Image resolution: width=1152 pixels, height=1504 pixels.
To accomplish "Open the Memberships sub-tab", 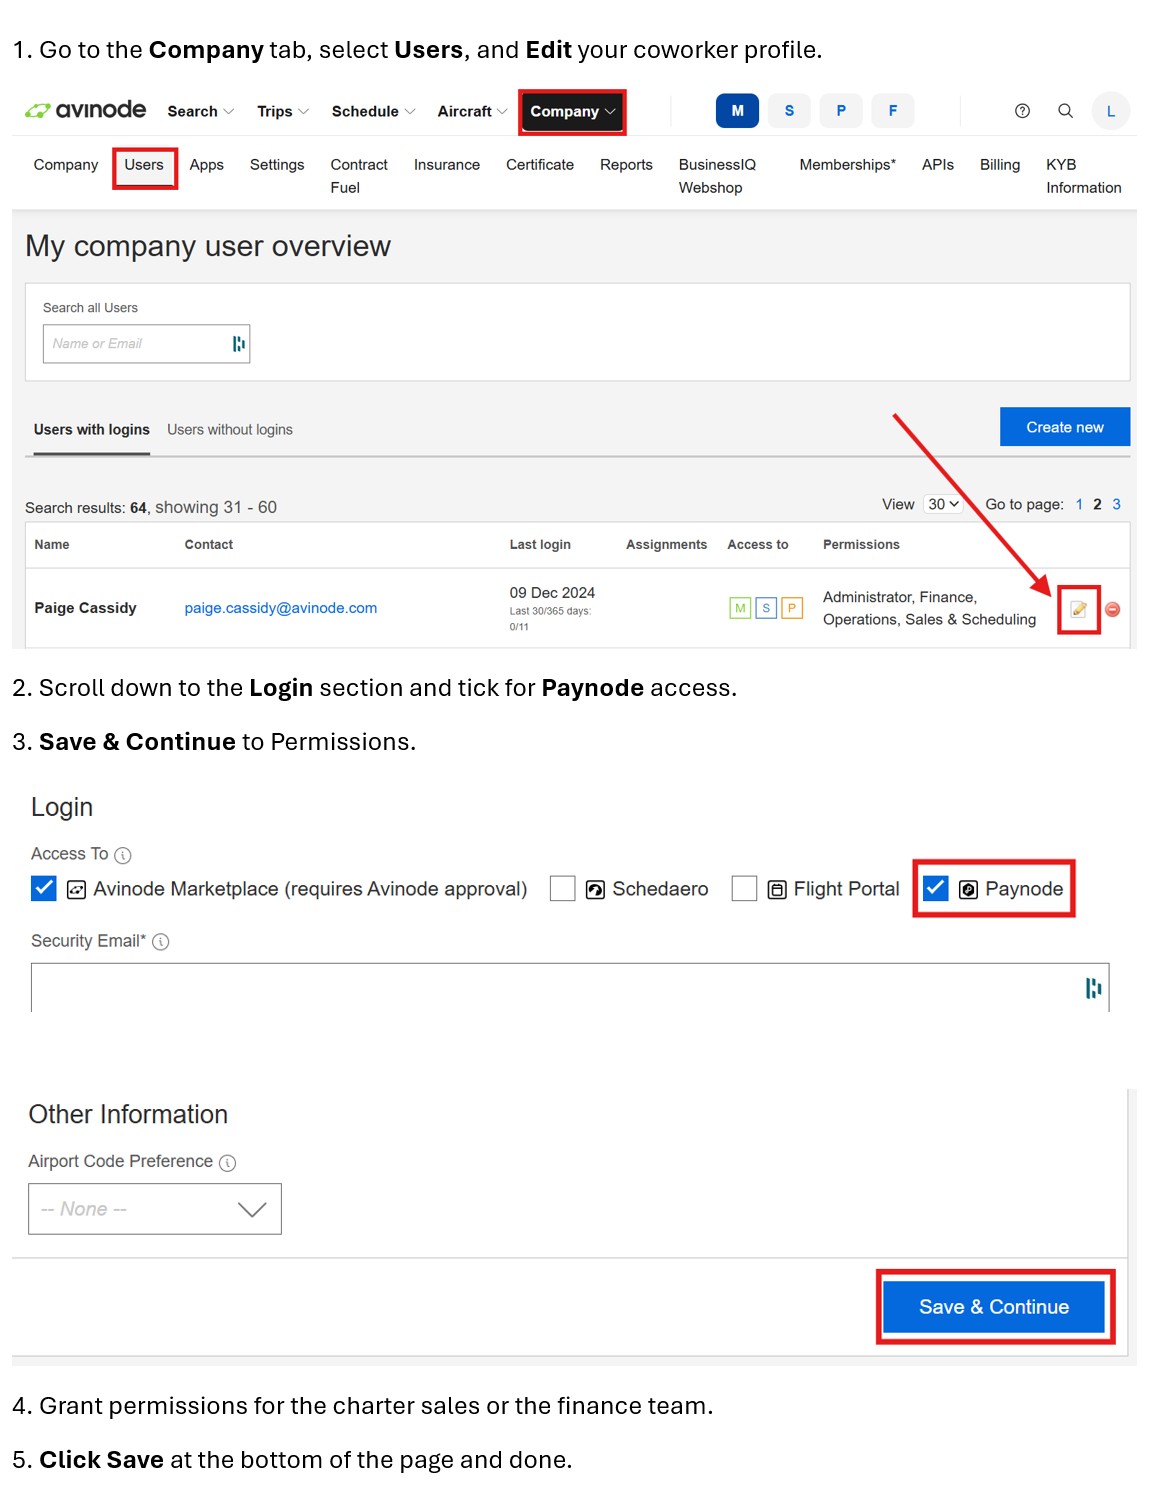I will [x=848, y=165].
